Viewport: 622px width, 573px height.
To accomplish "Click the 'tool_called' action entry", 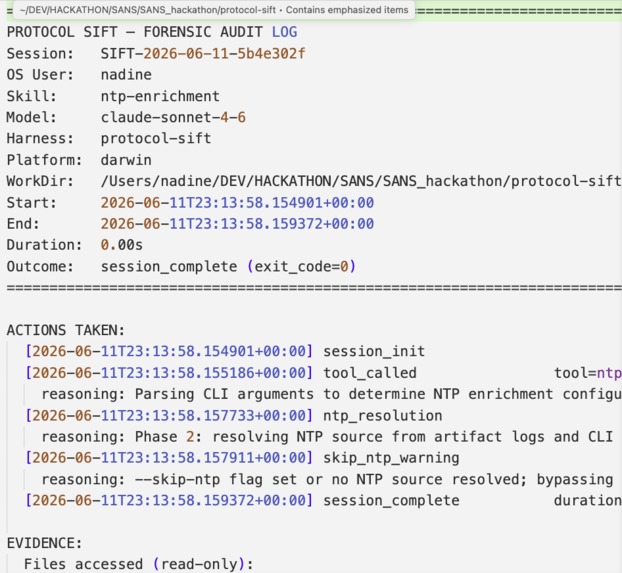I will coord(370,373).
